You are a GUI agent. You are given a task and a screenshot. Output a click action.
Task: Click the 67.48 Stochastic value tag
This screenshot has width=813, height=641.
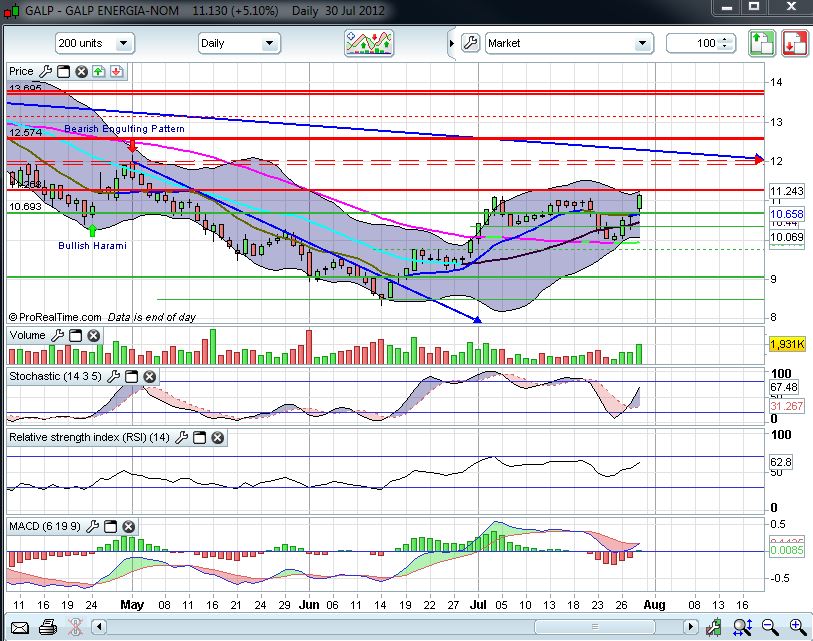[783, 387]
